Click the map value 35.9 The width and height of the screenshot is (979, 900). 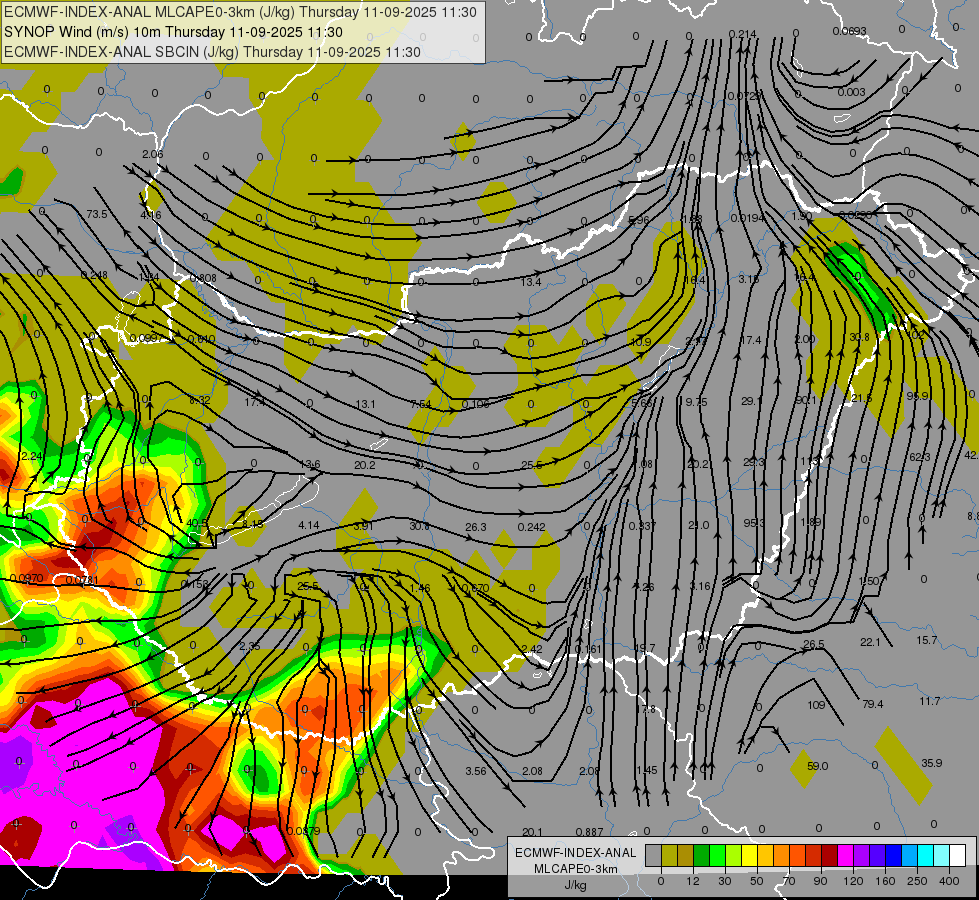(932, 763)
